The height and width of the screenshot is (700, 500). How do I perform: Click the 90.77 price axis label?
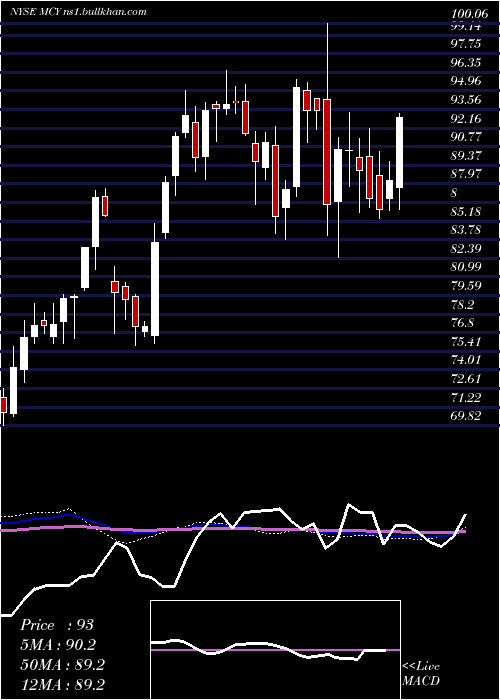coord(467,137)
